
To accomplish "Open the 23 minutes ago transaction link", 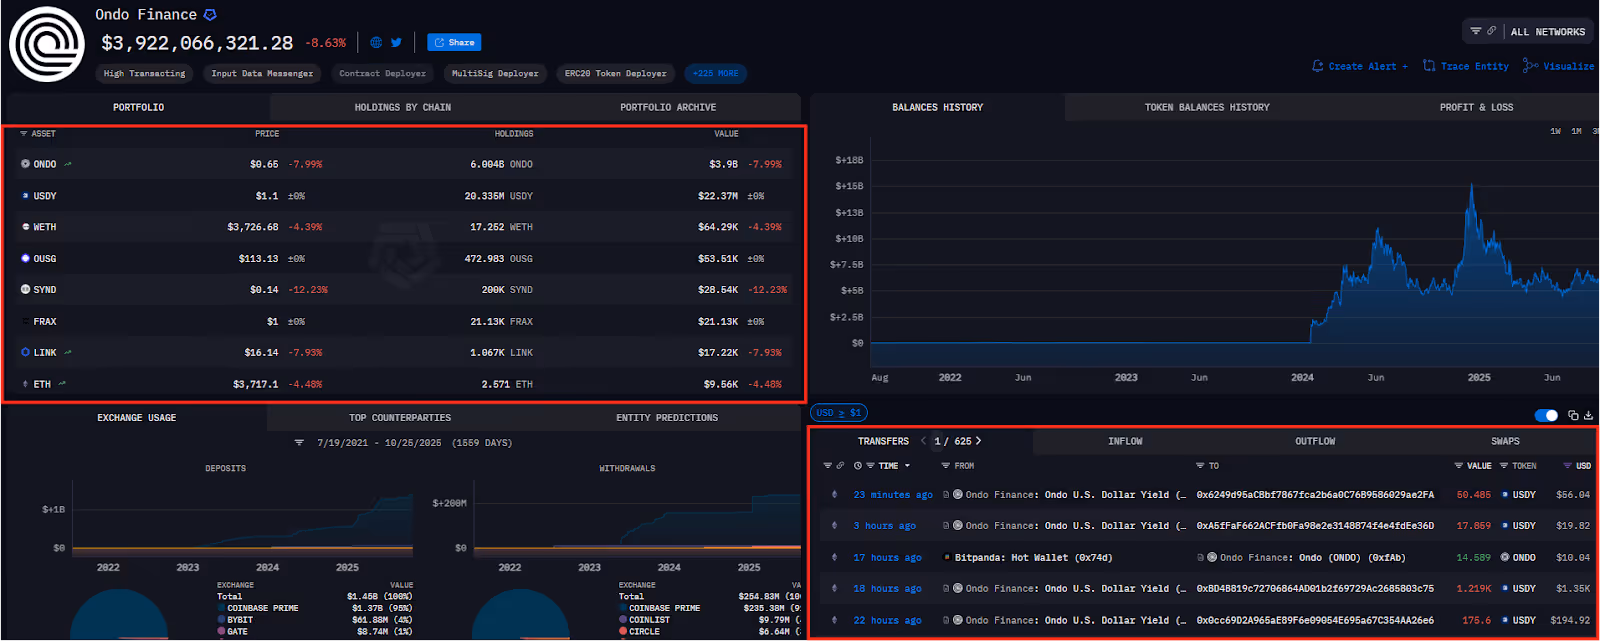I will (893, 494).
